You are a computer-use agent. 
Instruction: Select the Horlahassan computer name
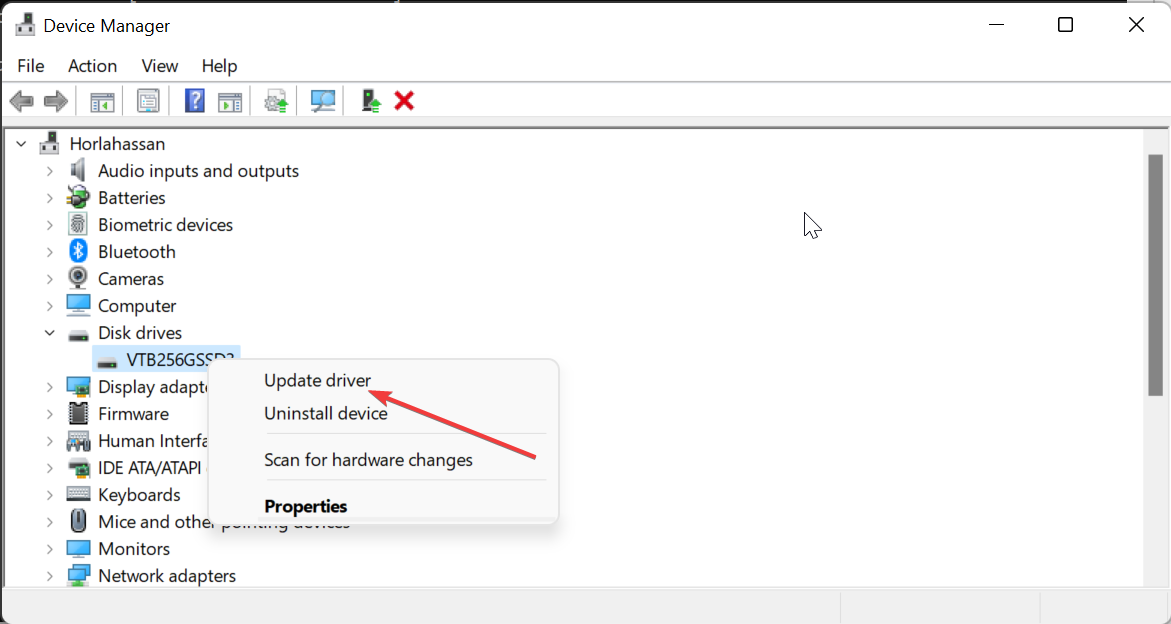click(x=117, y=143)
